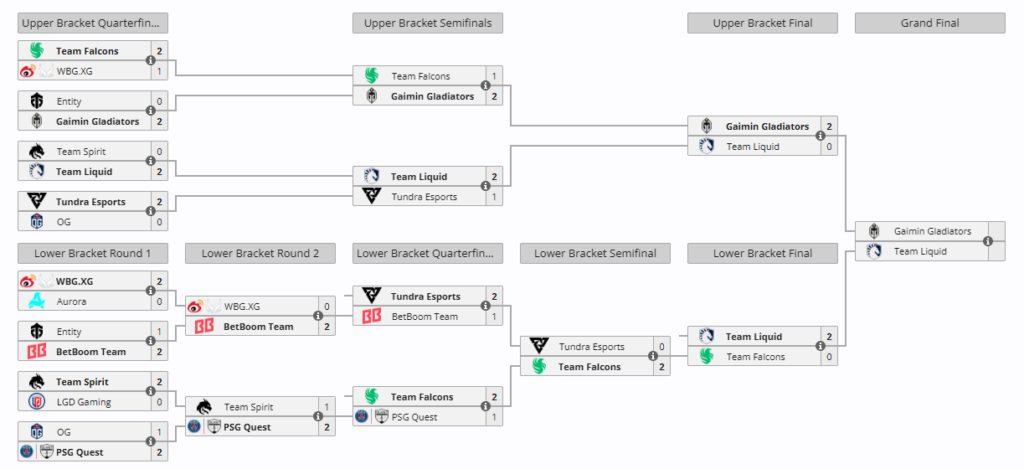Click Tundra Esports logo in Lower Bracket Semifinal

(538, 347)
